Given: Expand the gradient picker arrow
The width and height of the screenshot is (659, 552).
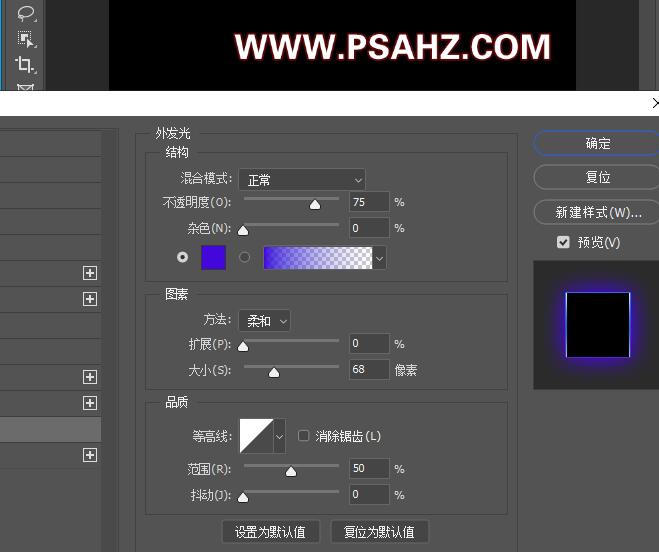Looking at the screenshot, I should click(380, 258).
